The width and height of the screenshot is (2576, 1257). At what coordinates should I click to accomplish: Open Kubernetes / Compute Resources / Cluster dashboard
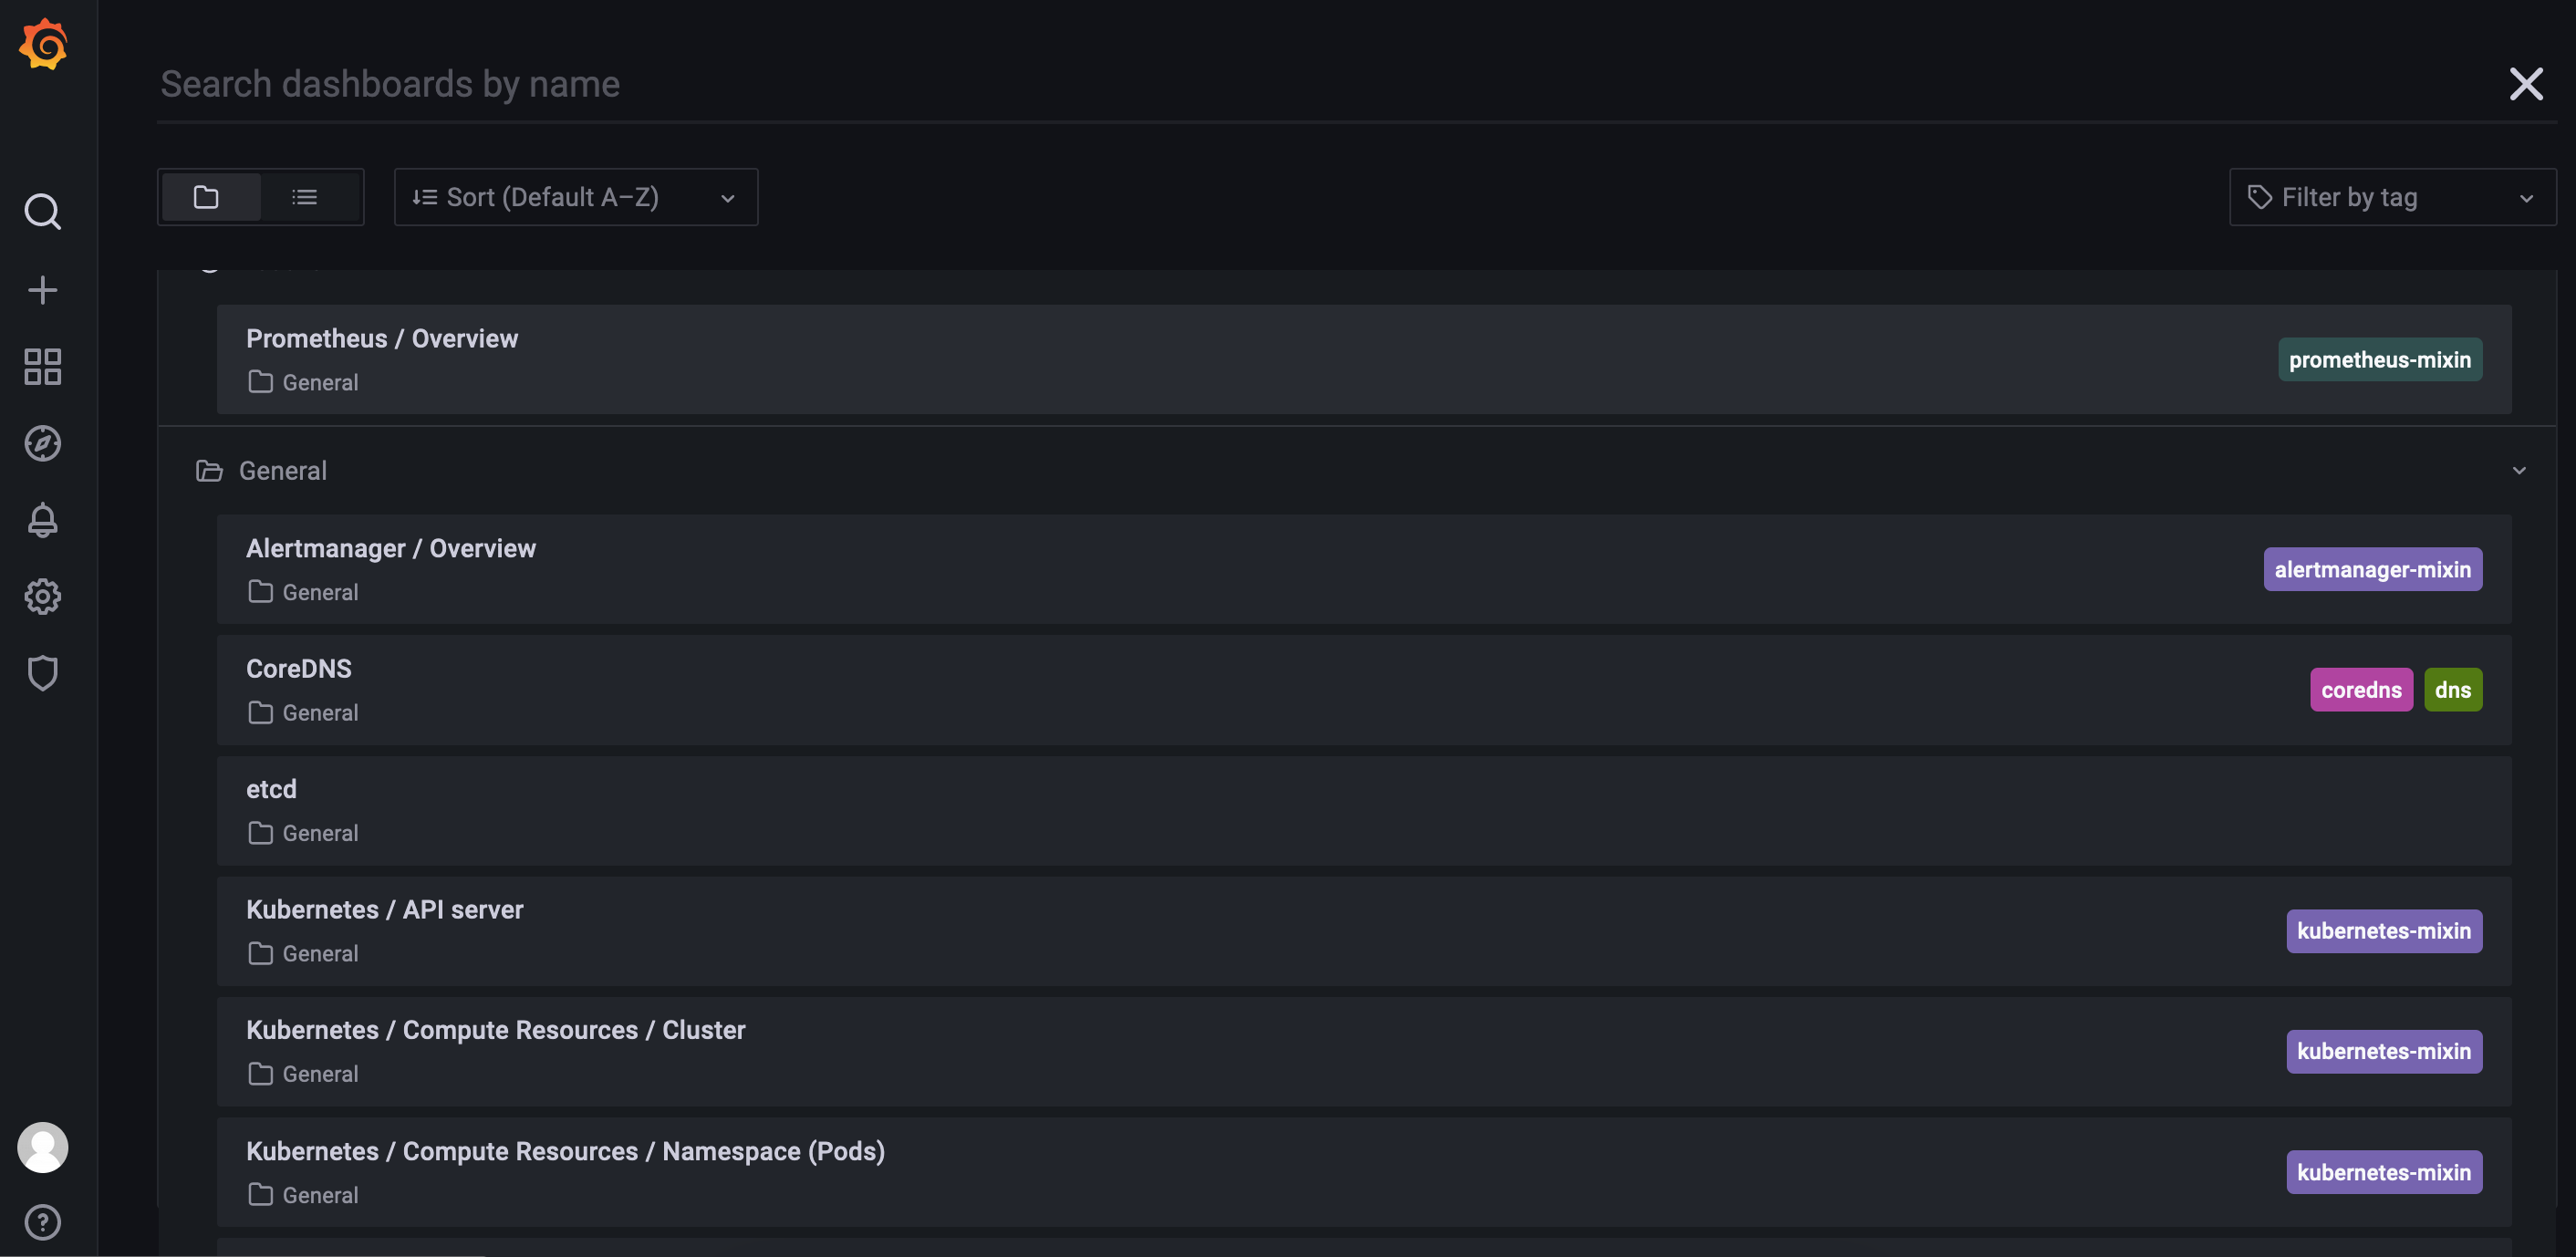pyautogui.click(x=1364, y=1051)
